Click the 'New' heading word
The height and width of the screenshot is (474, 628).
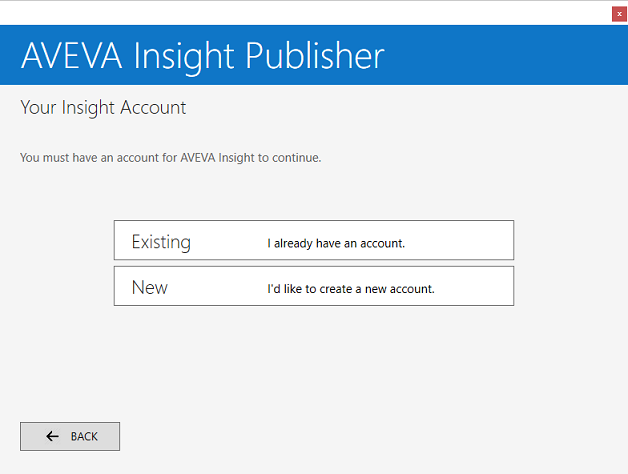(x=150, y=287)
